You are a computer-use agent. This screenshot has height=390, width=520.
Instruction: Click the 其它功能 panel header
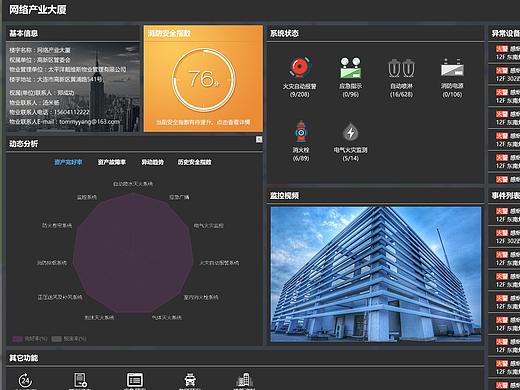point(24,358)
